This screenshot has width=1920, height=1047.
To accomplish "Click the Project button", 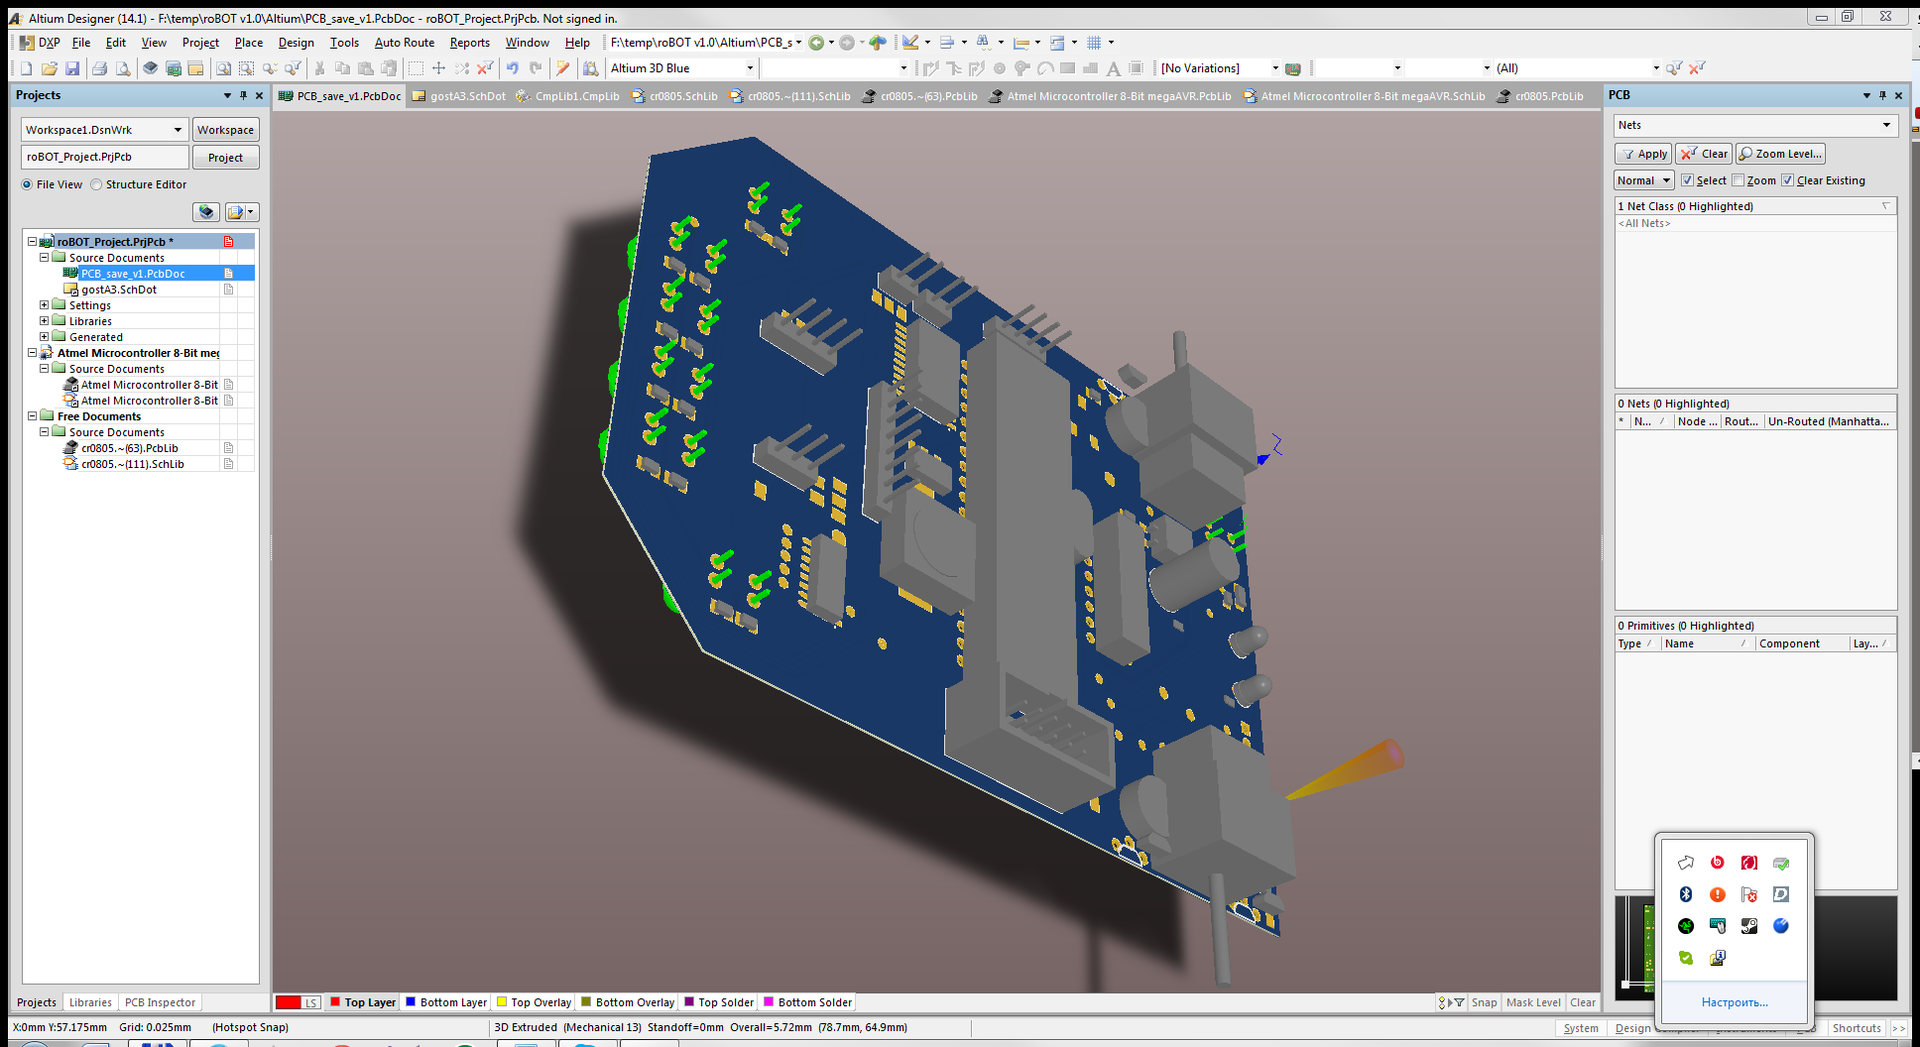I will pos(226,157).
